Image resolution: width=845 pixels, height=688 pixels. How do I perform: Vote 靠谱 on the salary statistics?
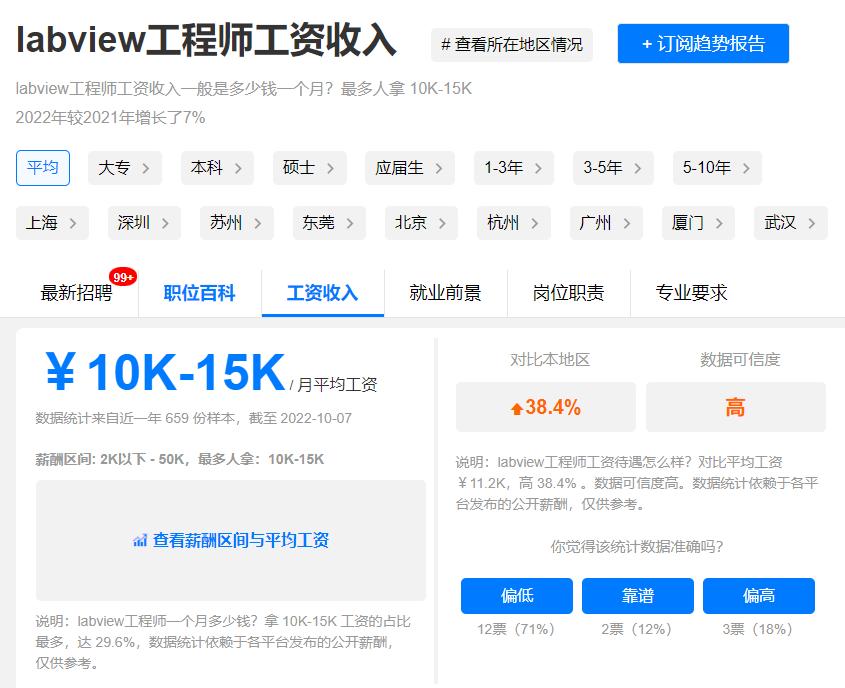[x=637, y=595]
